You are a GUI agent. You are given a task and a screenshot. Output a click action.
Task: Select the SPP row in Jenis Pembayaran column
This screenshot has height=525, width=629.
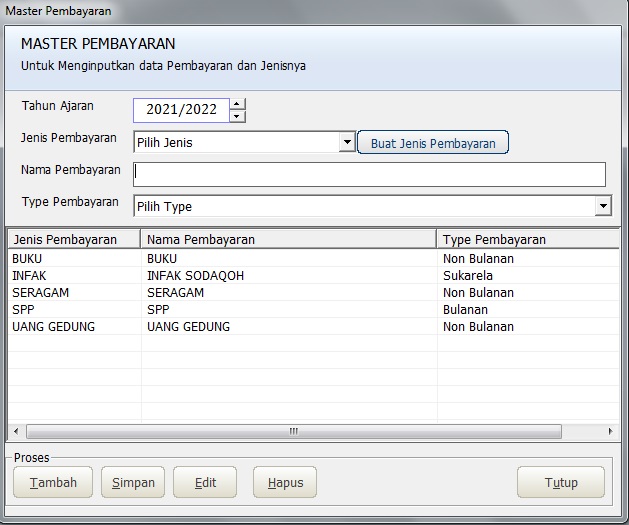click(23, 310)
